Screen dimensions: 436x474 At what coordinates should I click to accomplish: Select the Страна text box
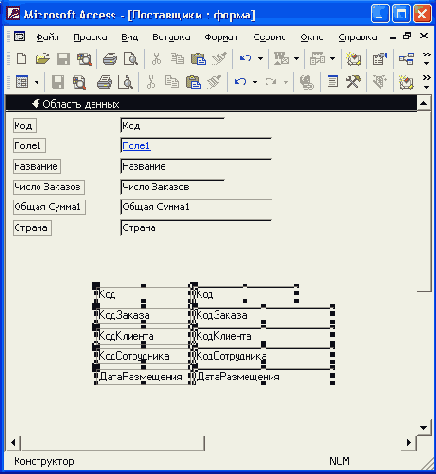tap(196, 228)
